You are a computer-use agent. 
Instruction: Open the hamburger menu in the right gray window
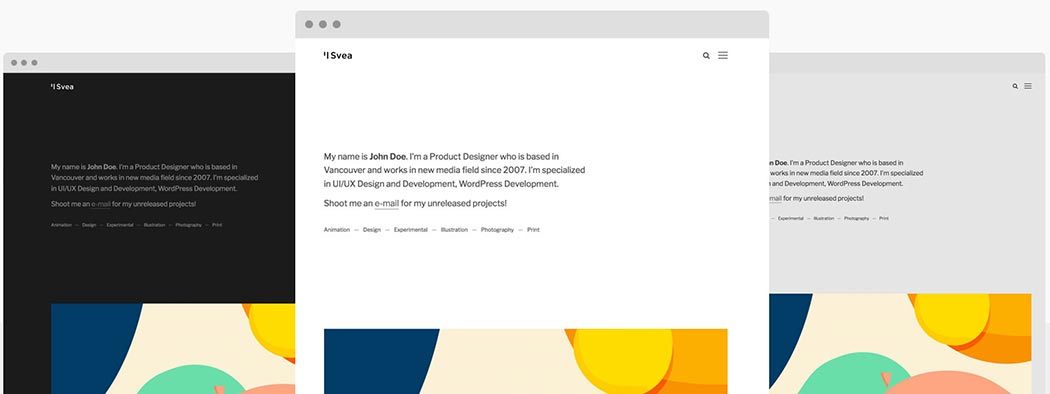(x=1028, y=86)
